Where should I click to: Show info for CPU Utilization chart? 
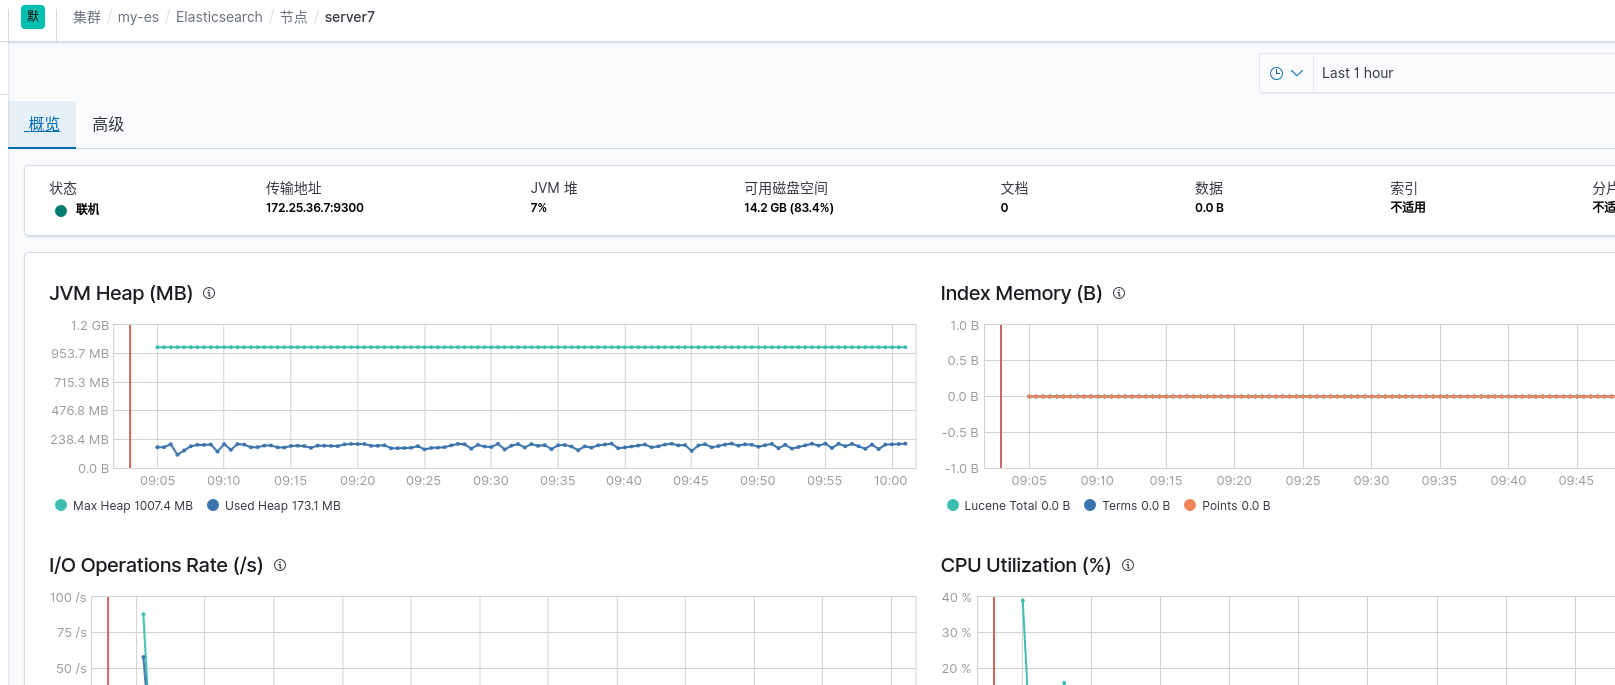click(x=1128, y=565)
